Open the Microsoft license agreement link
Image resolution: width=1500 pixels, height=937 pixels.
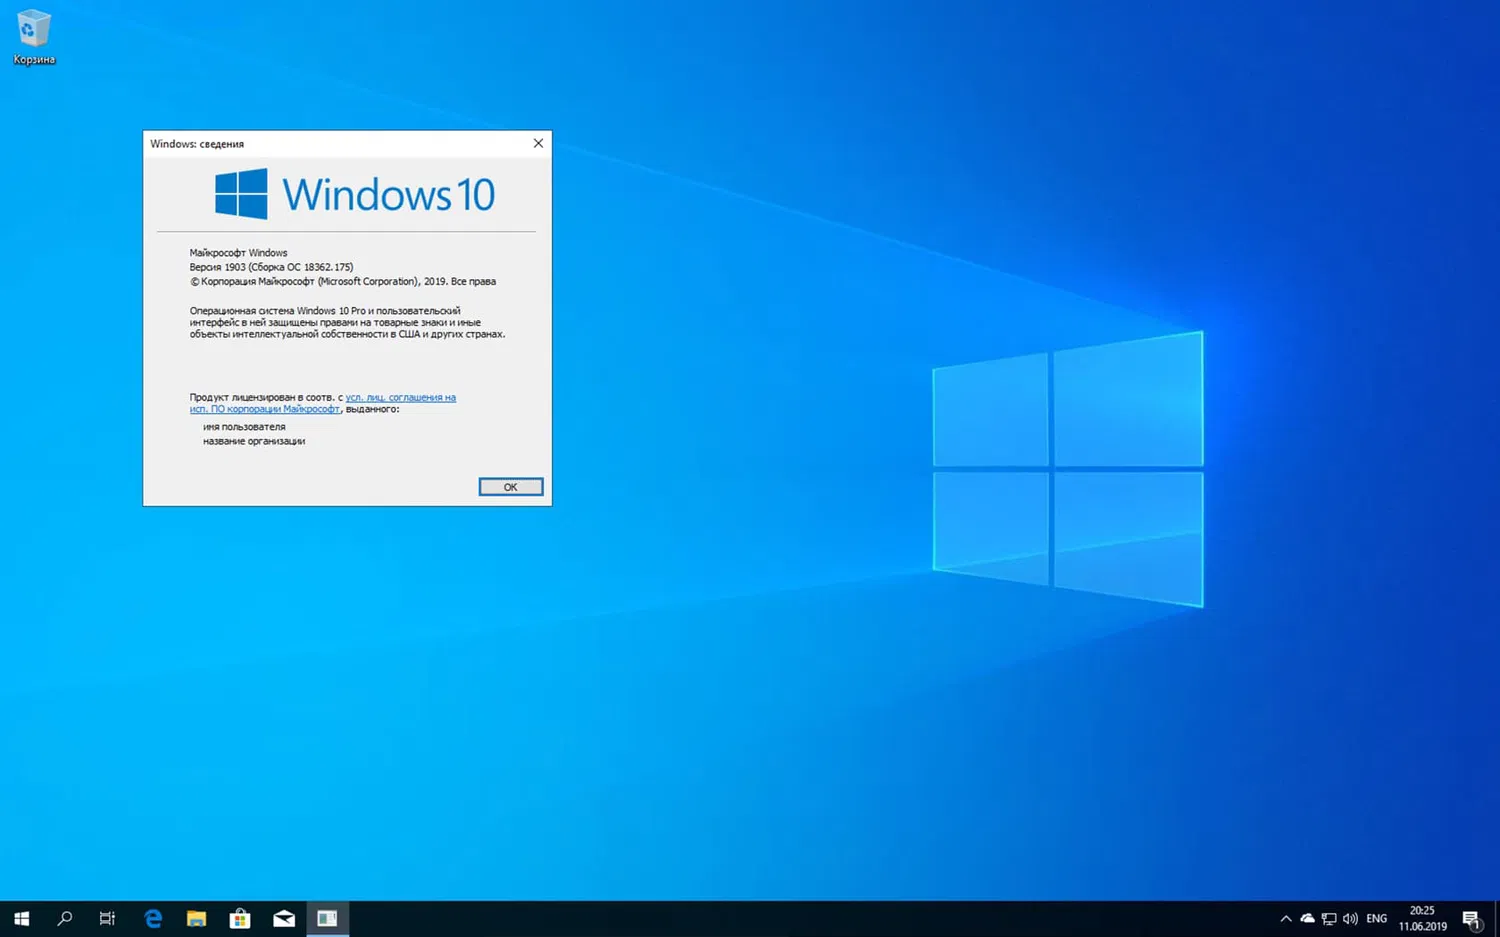[400, 397]
